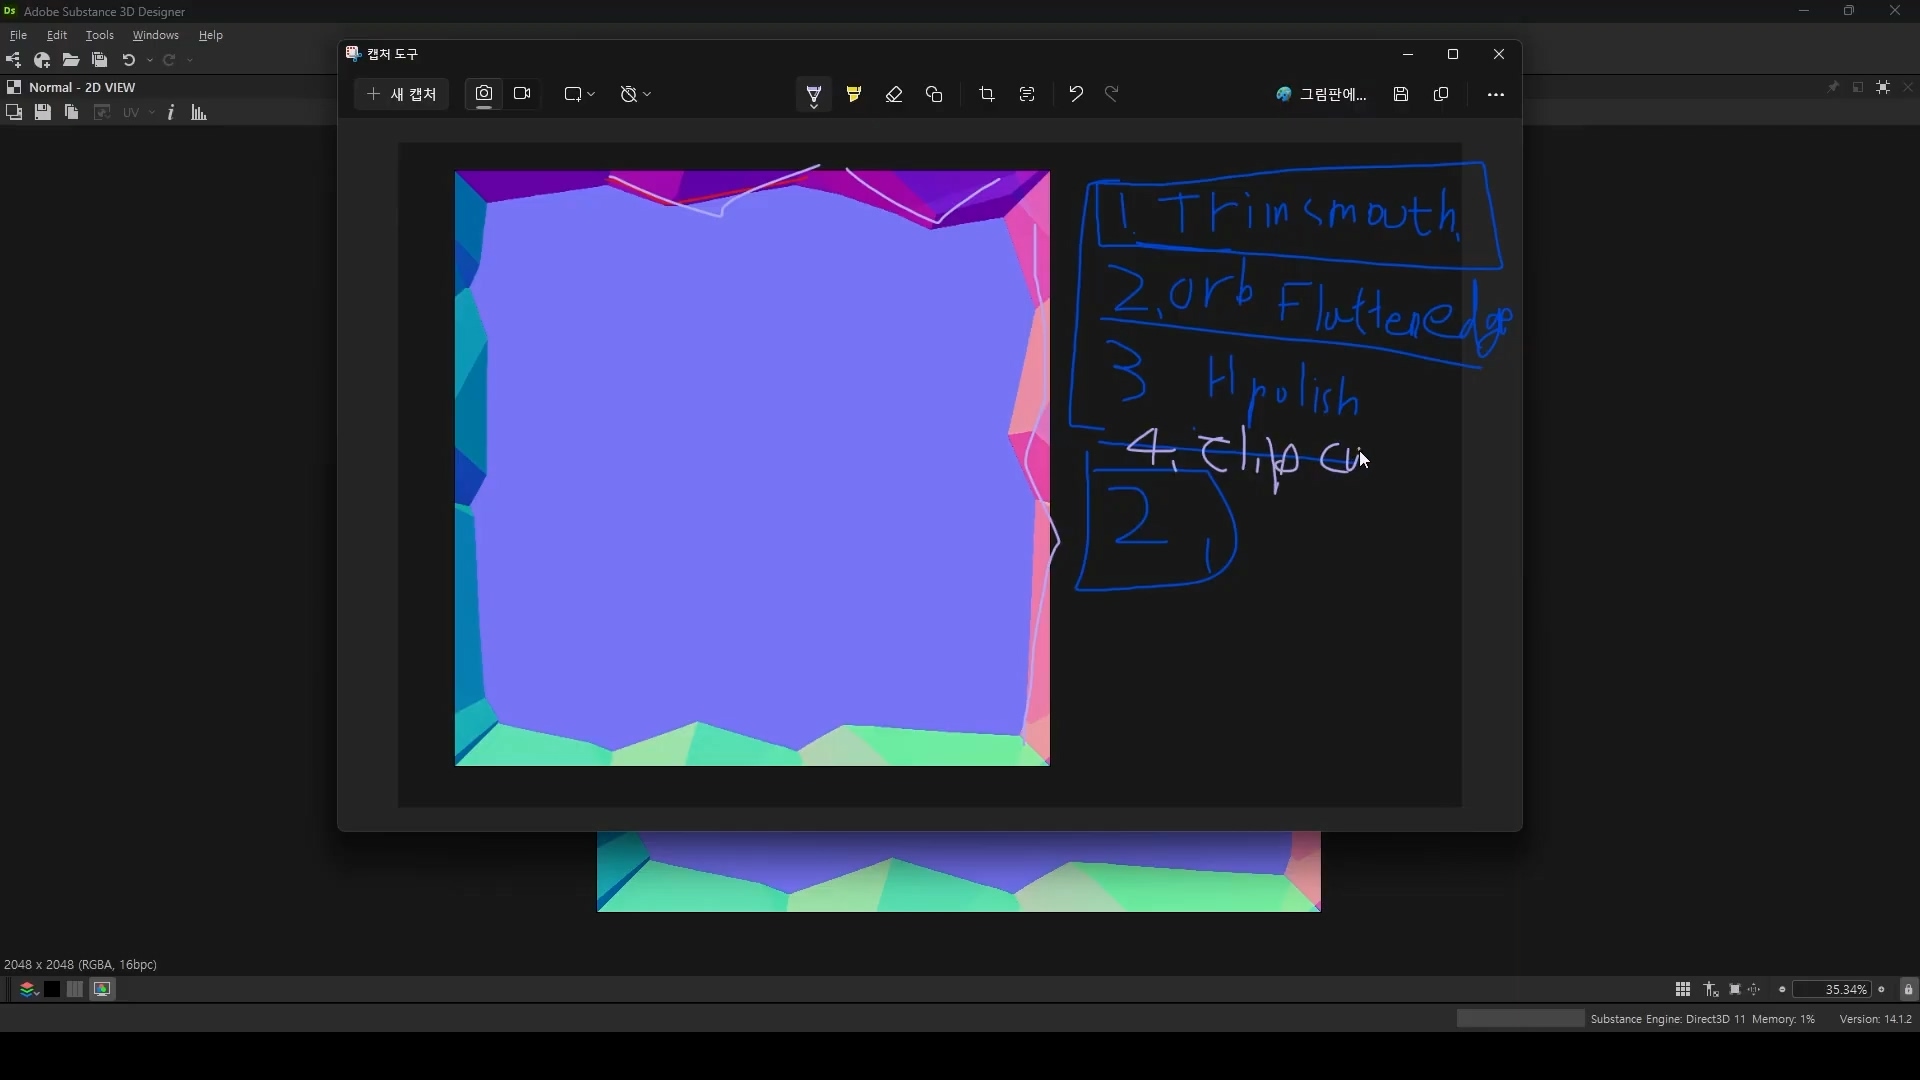Open the undo history dropdown arrow
This screenshot has height=1080, width=1920.
(x=150, y=60)
